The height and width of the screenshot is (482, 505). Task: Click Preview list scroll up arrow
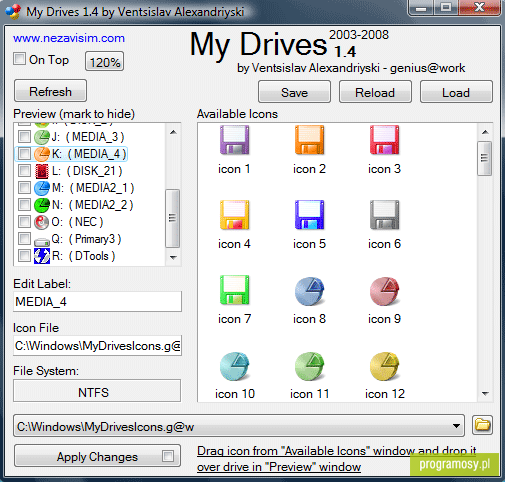click(173, 132)
